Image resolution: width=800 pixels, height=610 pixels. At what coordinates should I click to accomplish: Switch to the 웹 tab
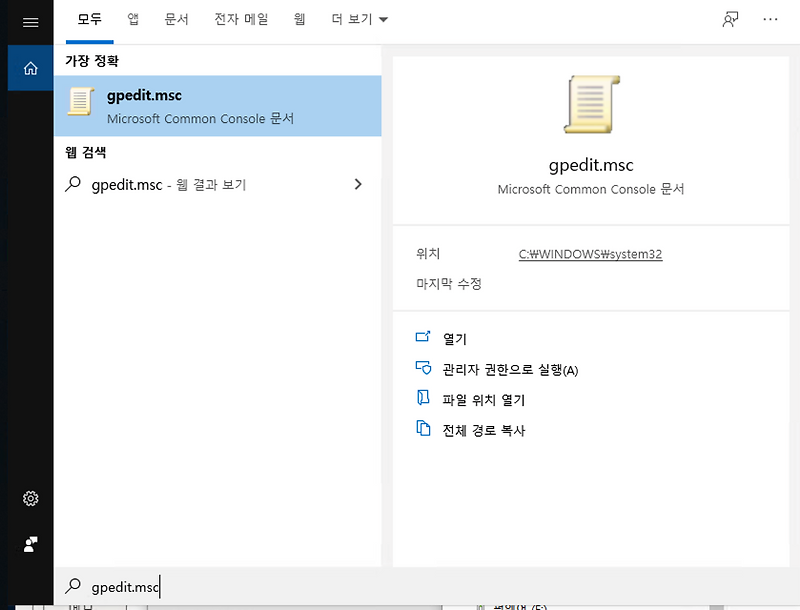[299, 19]
